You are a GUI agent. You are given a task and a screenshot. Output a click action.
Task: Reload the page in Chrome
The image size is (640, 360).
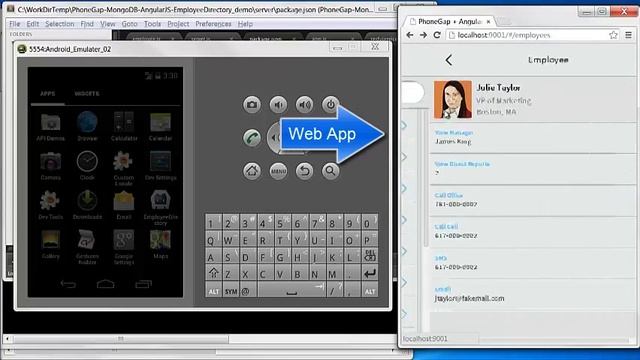(x=437, y=35)
